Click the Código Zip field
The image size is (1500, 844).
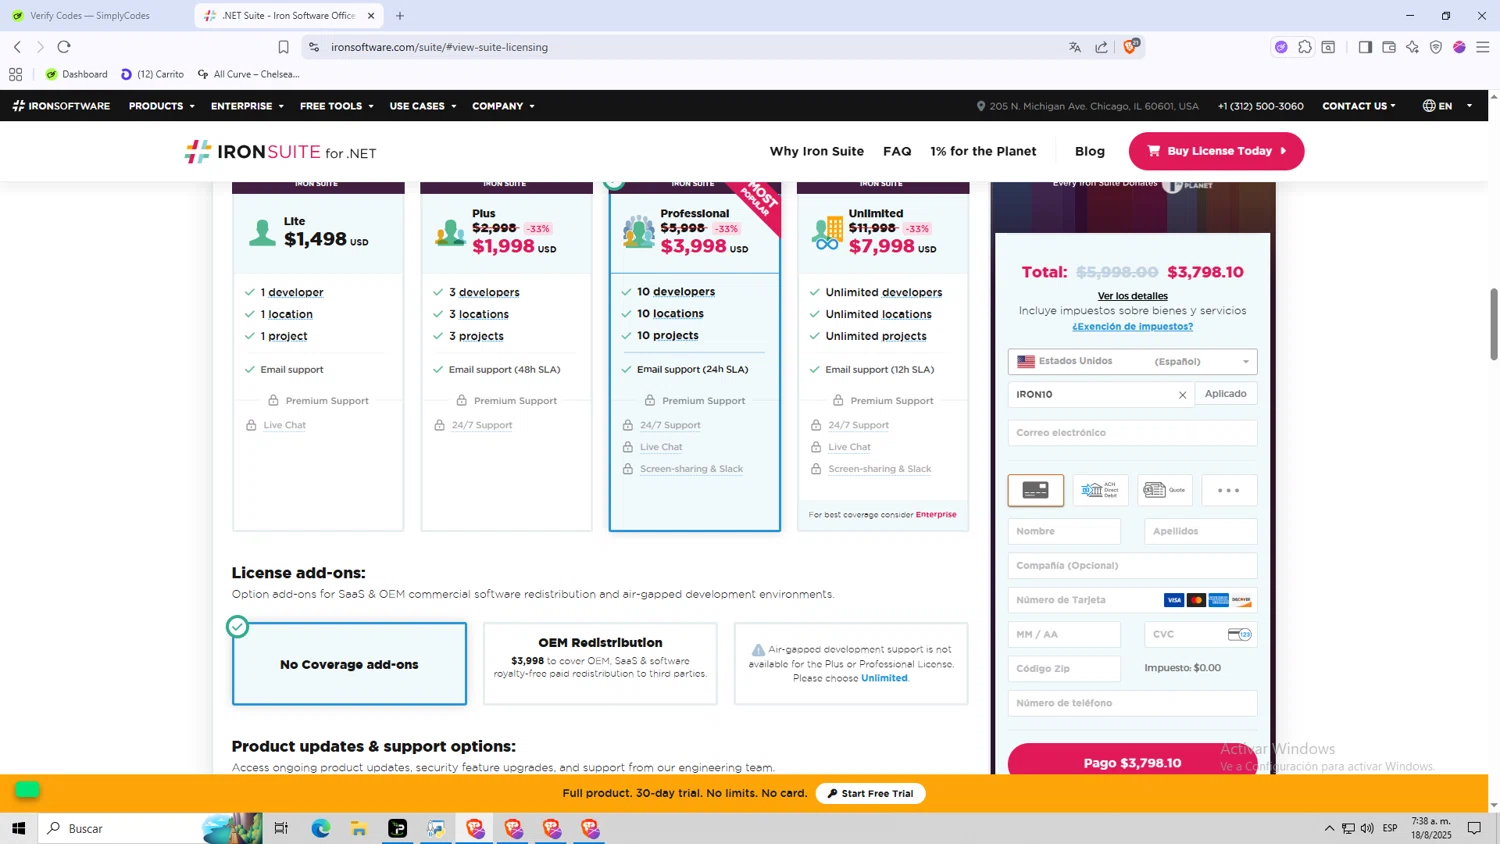pyautogui.click(x=1064, y=668)
